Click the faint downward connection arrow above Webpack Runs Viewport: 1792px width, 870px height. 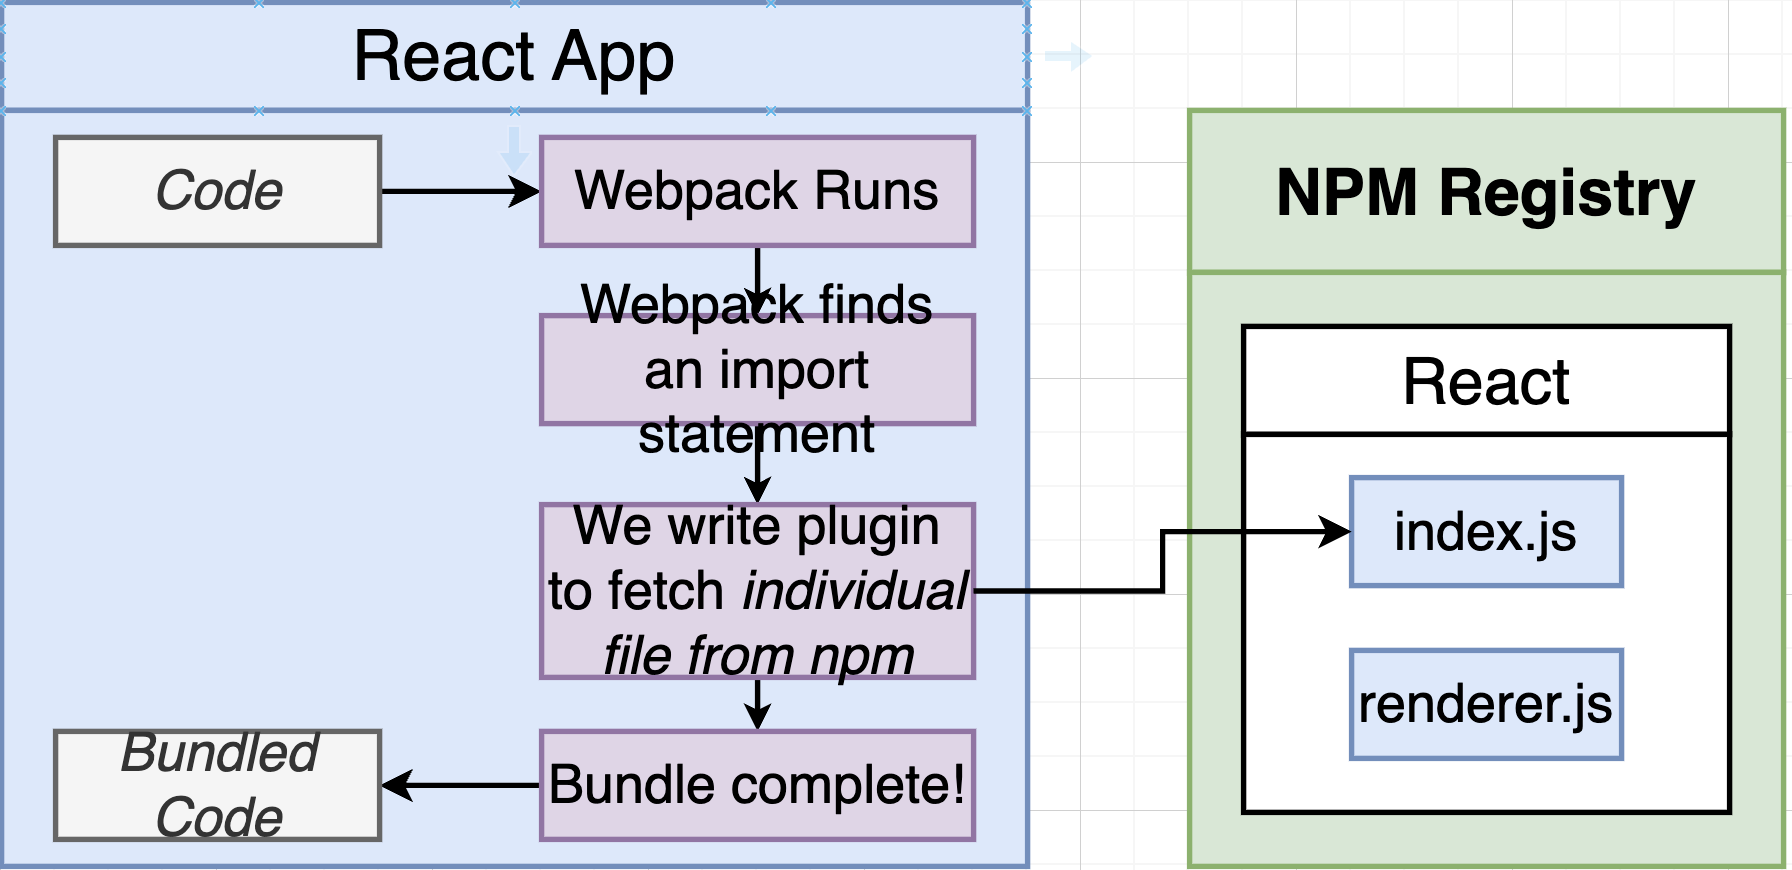pyautogui.click(x=514, y=150)
